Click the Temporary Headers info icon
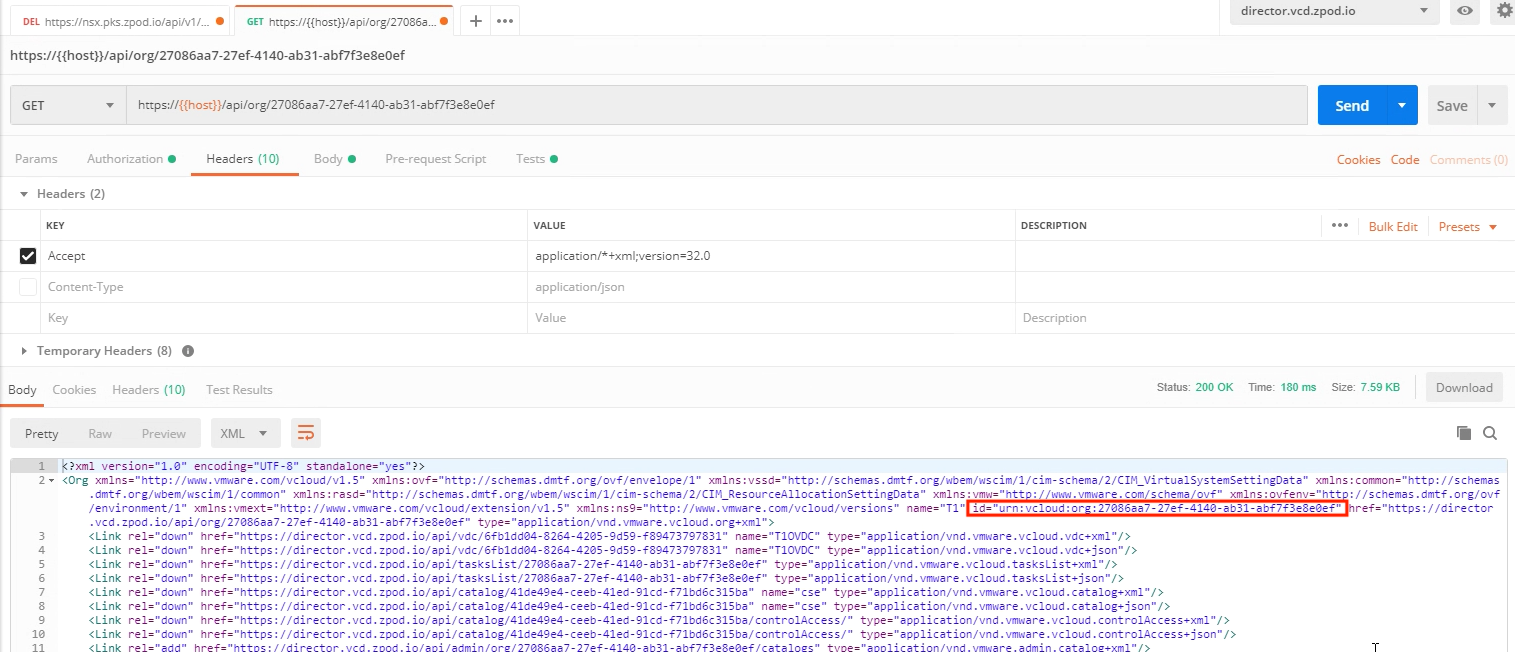 point(188,351)
